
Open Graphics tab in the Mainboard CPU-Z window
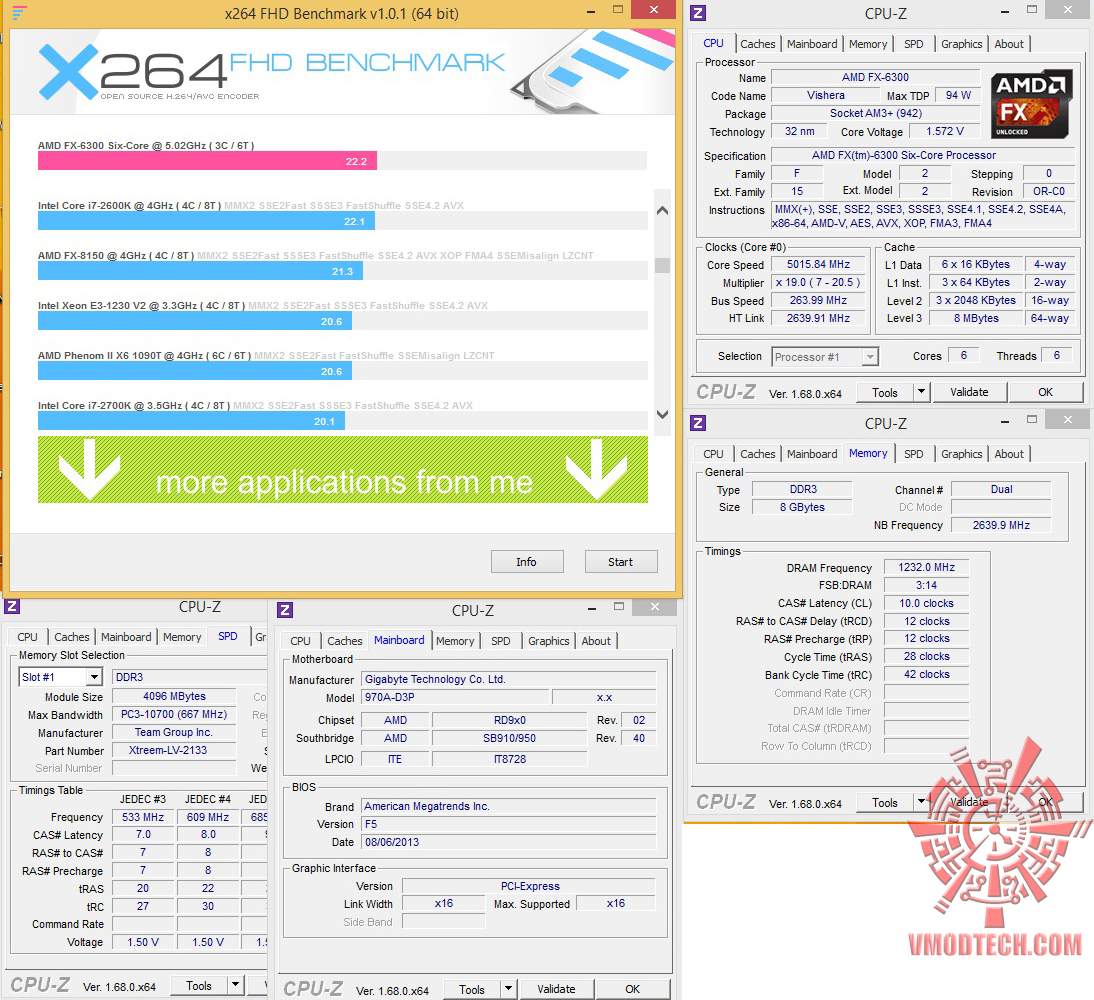point(548,641)
